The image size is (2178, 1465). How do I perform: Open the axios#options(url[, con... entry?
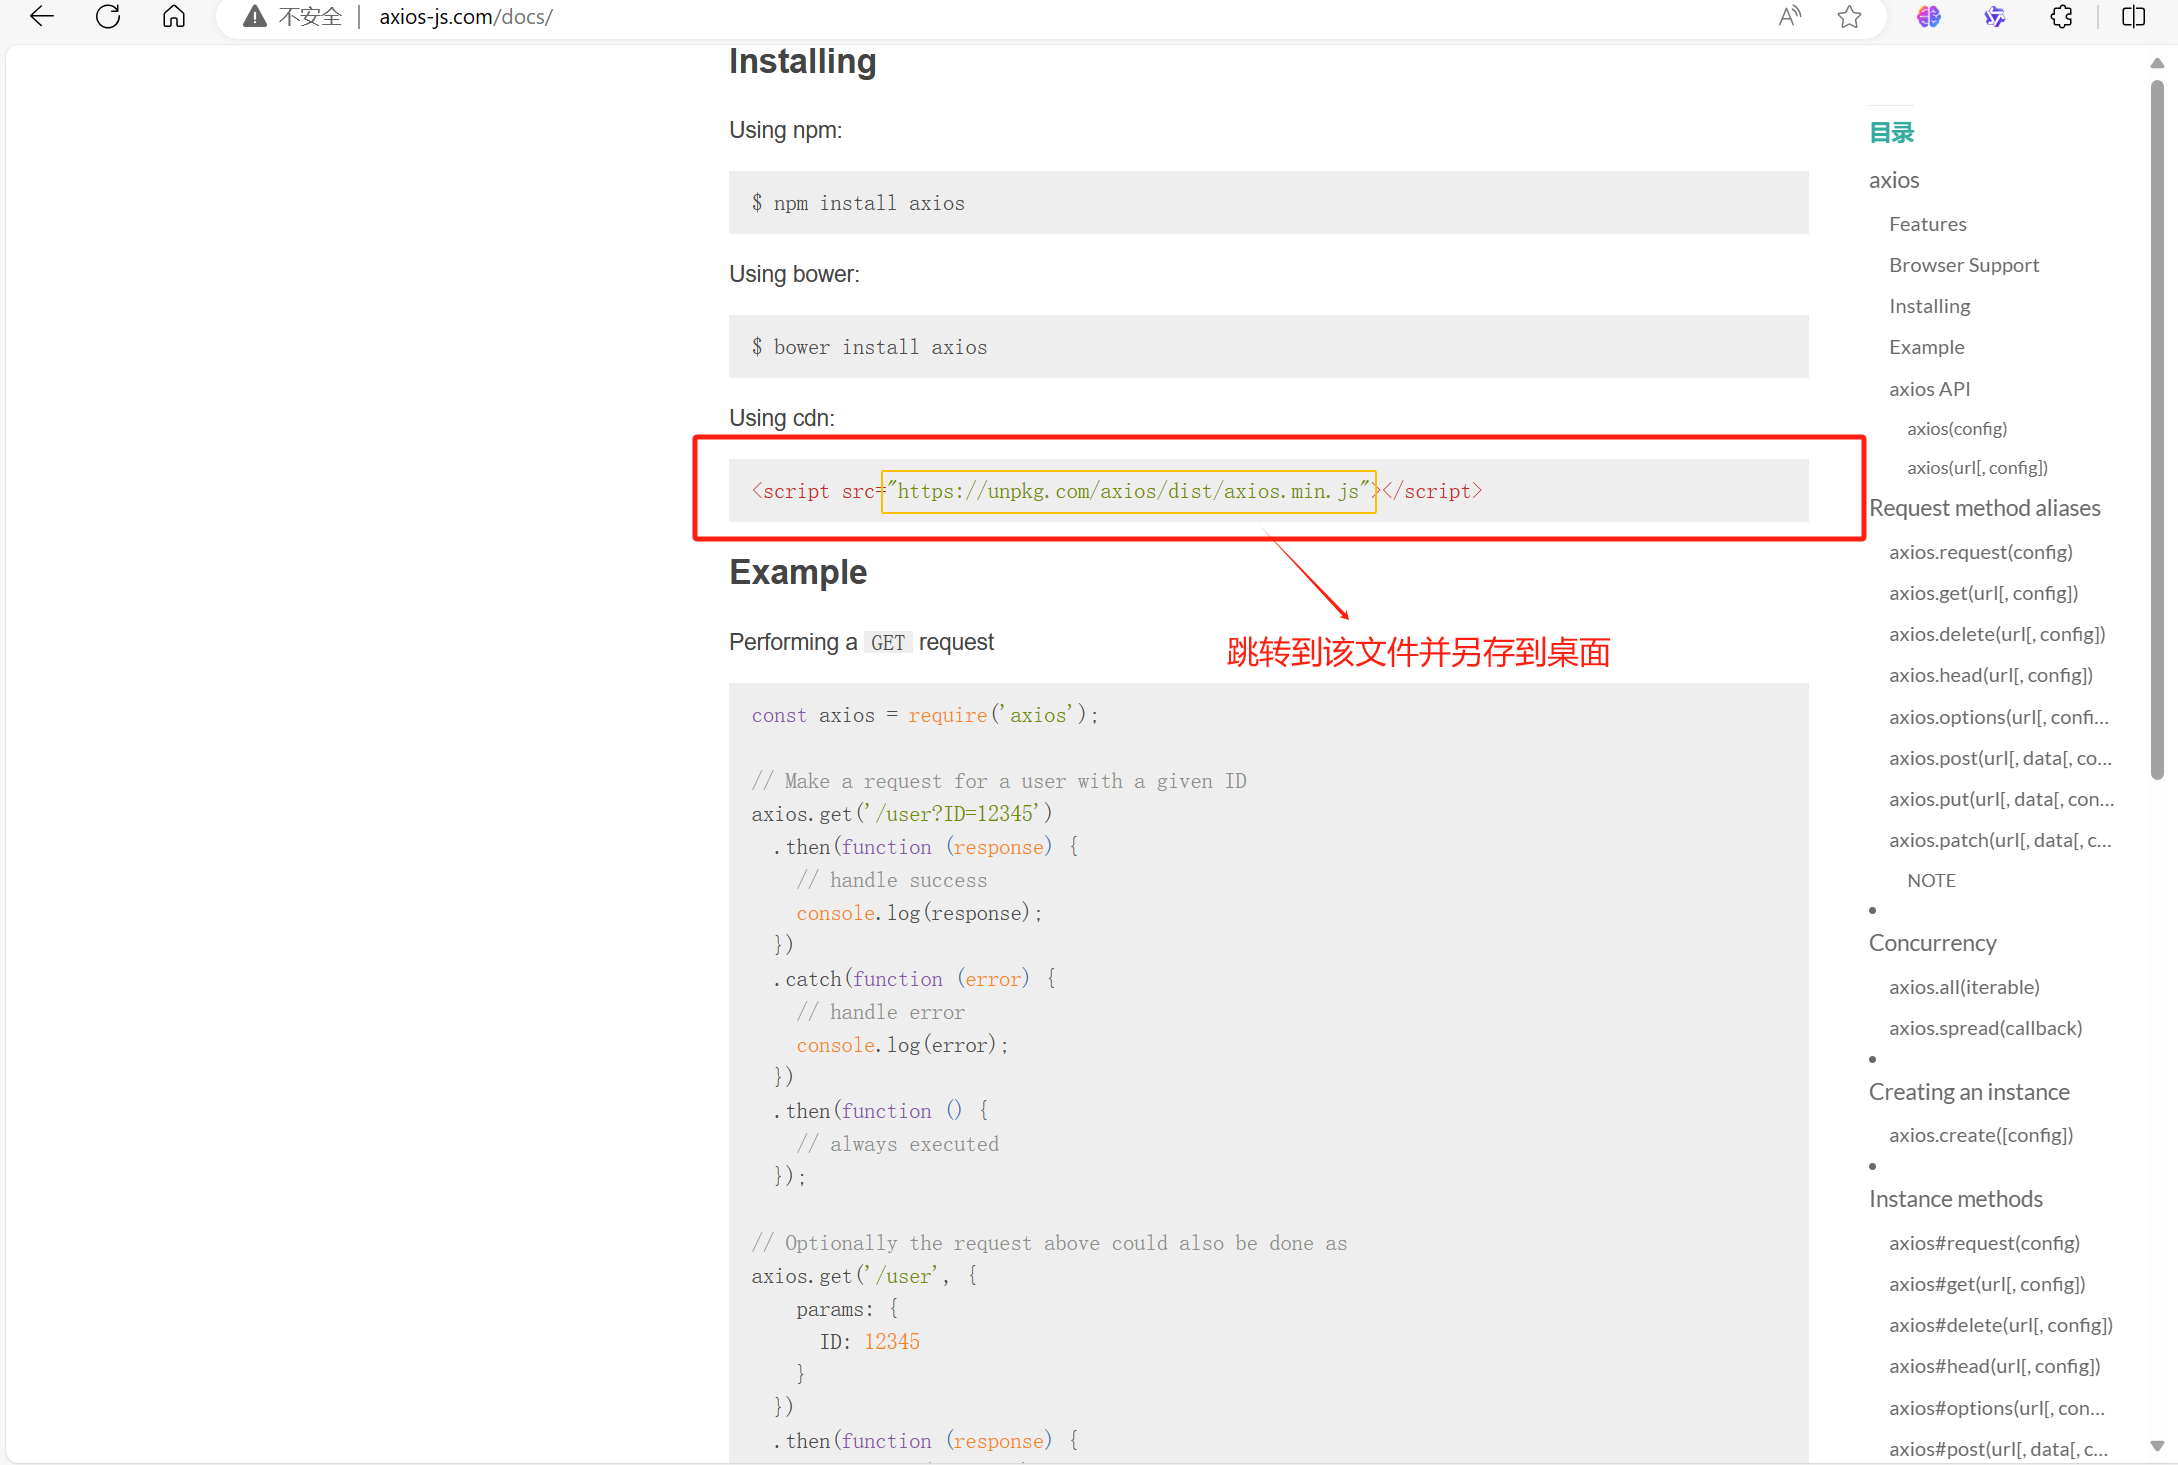[1997, 1408]
